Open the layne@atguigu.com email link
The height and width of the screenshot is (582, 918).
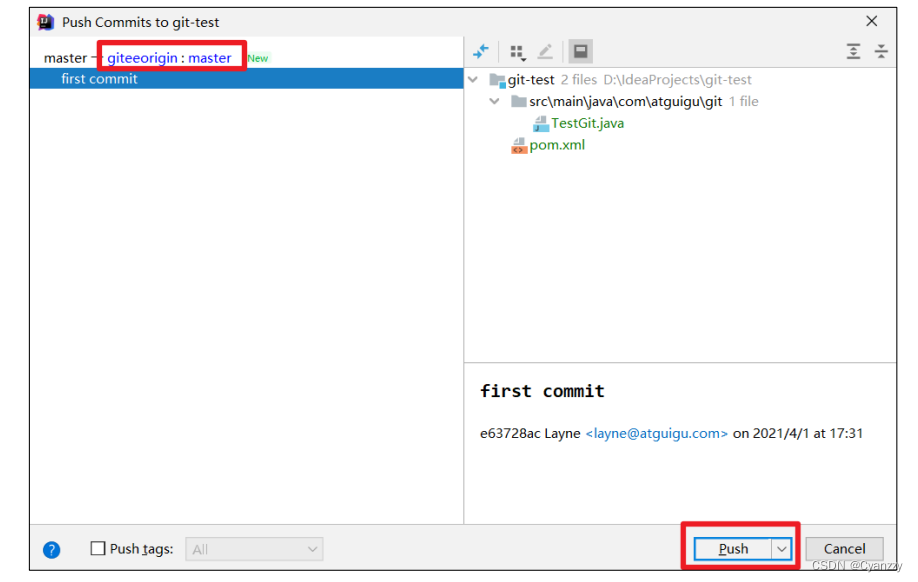pos(656,434)
